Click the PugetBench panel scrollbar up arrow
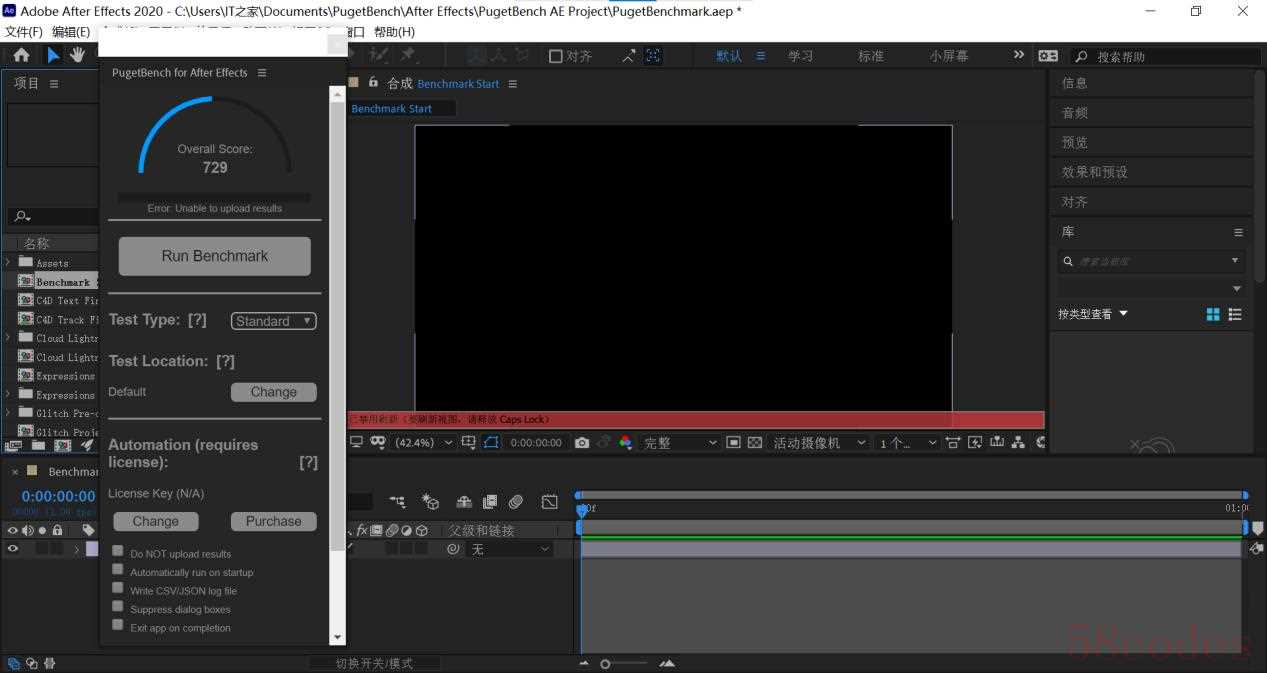Screen dimensions: 1267x673 337,94
